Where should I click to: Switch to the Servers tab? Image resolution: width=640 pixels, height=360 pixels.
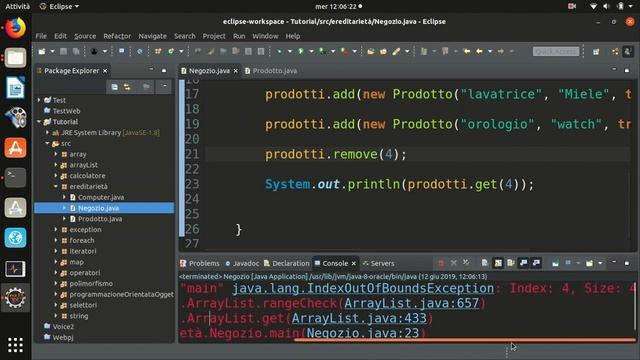(378, 263)
